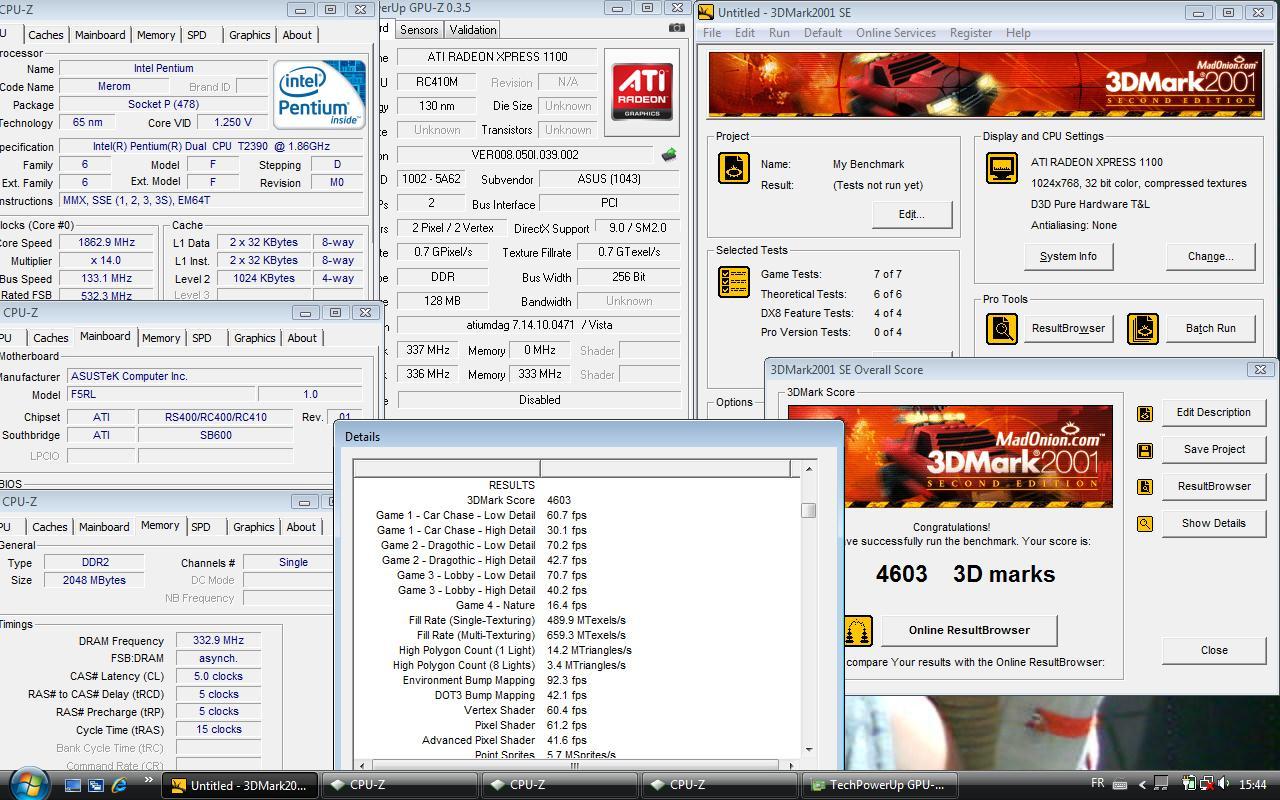The image size is (1280, 800).
Task: Open Caches tab in the Memory CPU-Z window
Action: (50, 527)
